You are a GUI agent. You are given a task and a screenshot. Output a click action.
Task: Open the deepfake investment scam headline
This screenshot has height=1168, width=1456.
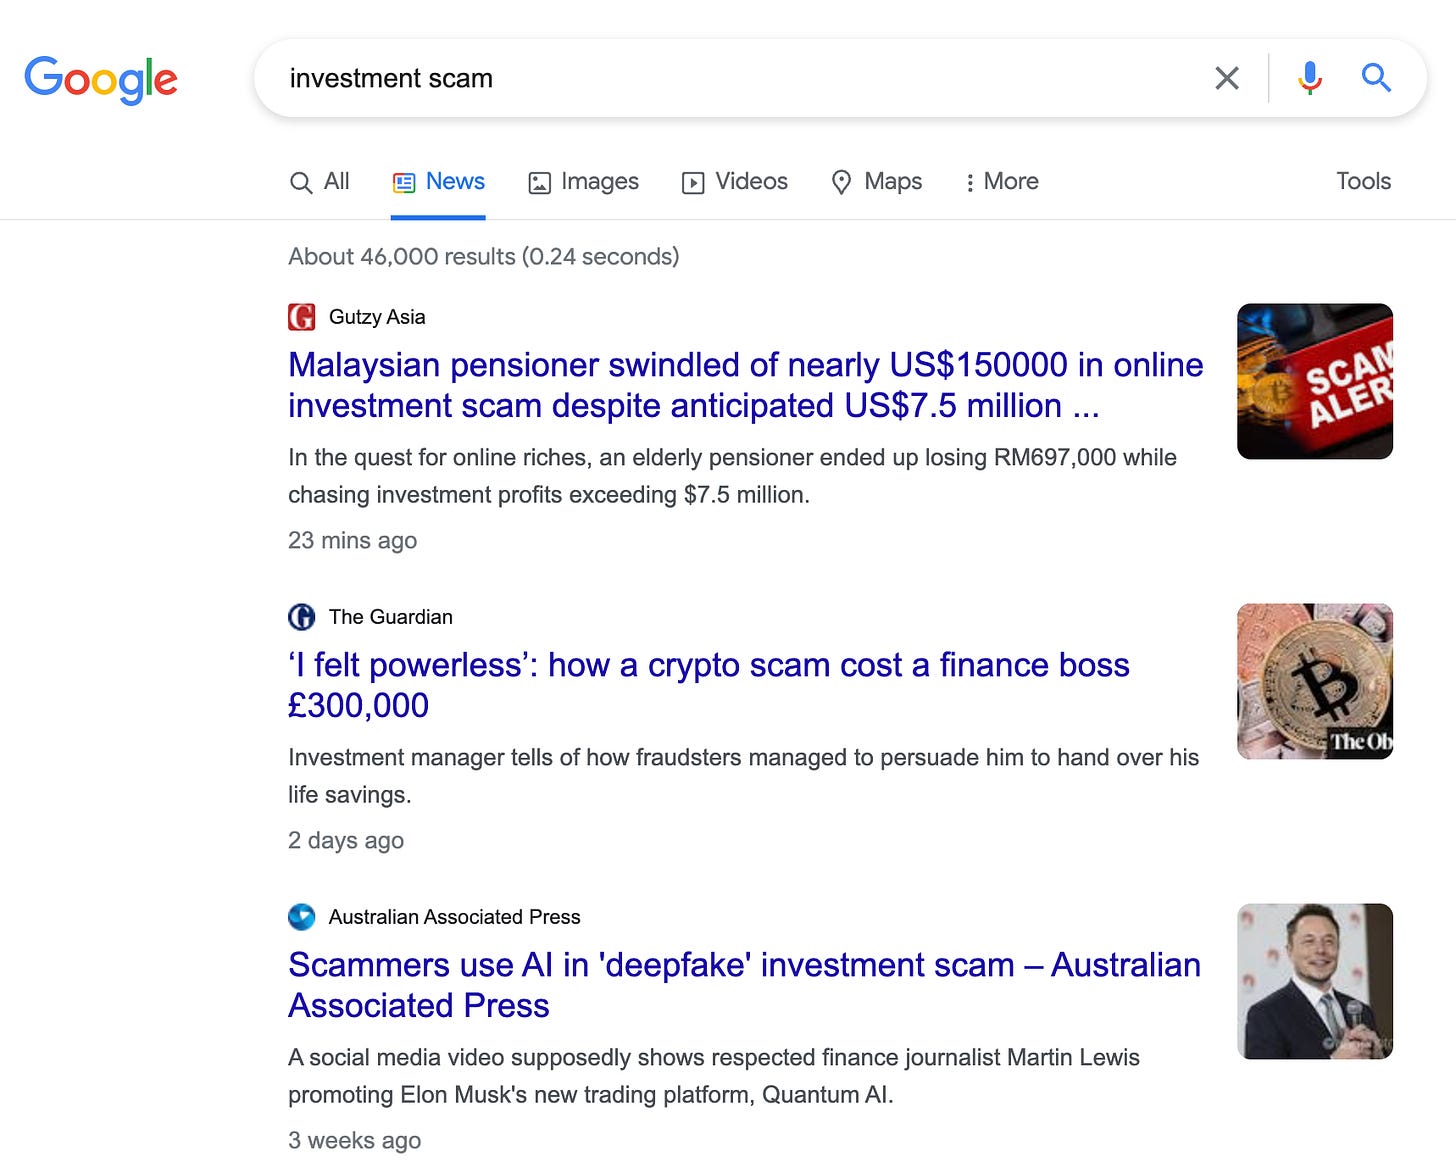[744, 985]
